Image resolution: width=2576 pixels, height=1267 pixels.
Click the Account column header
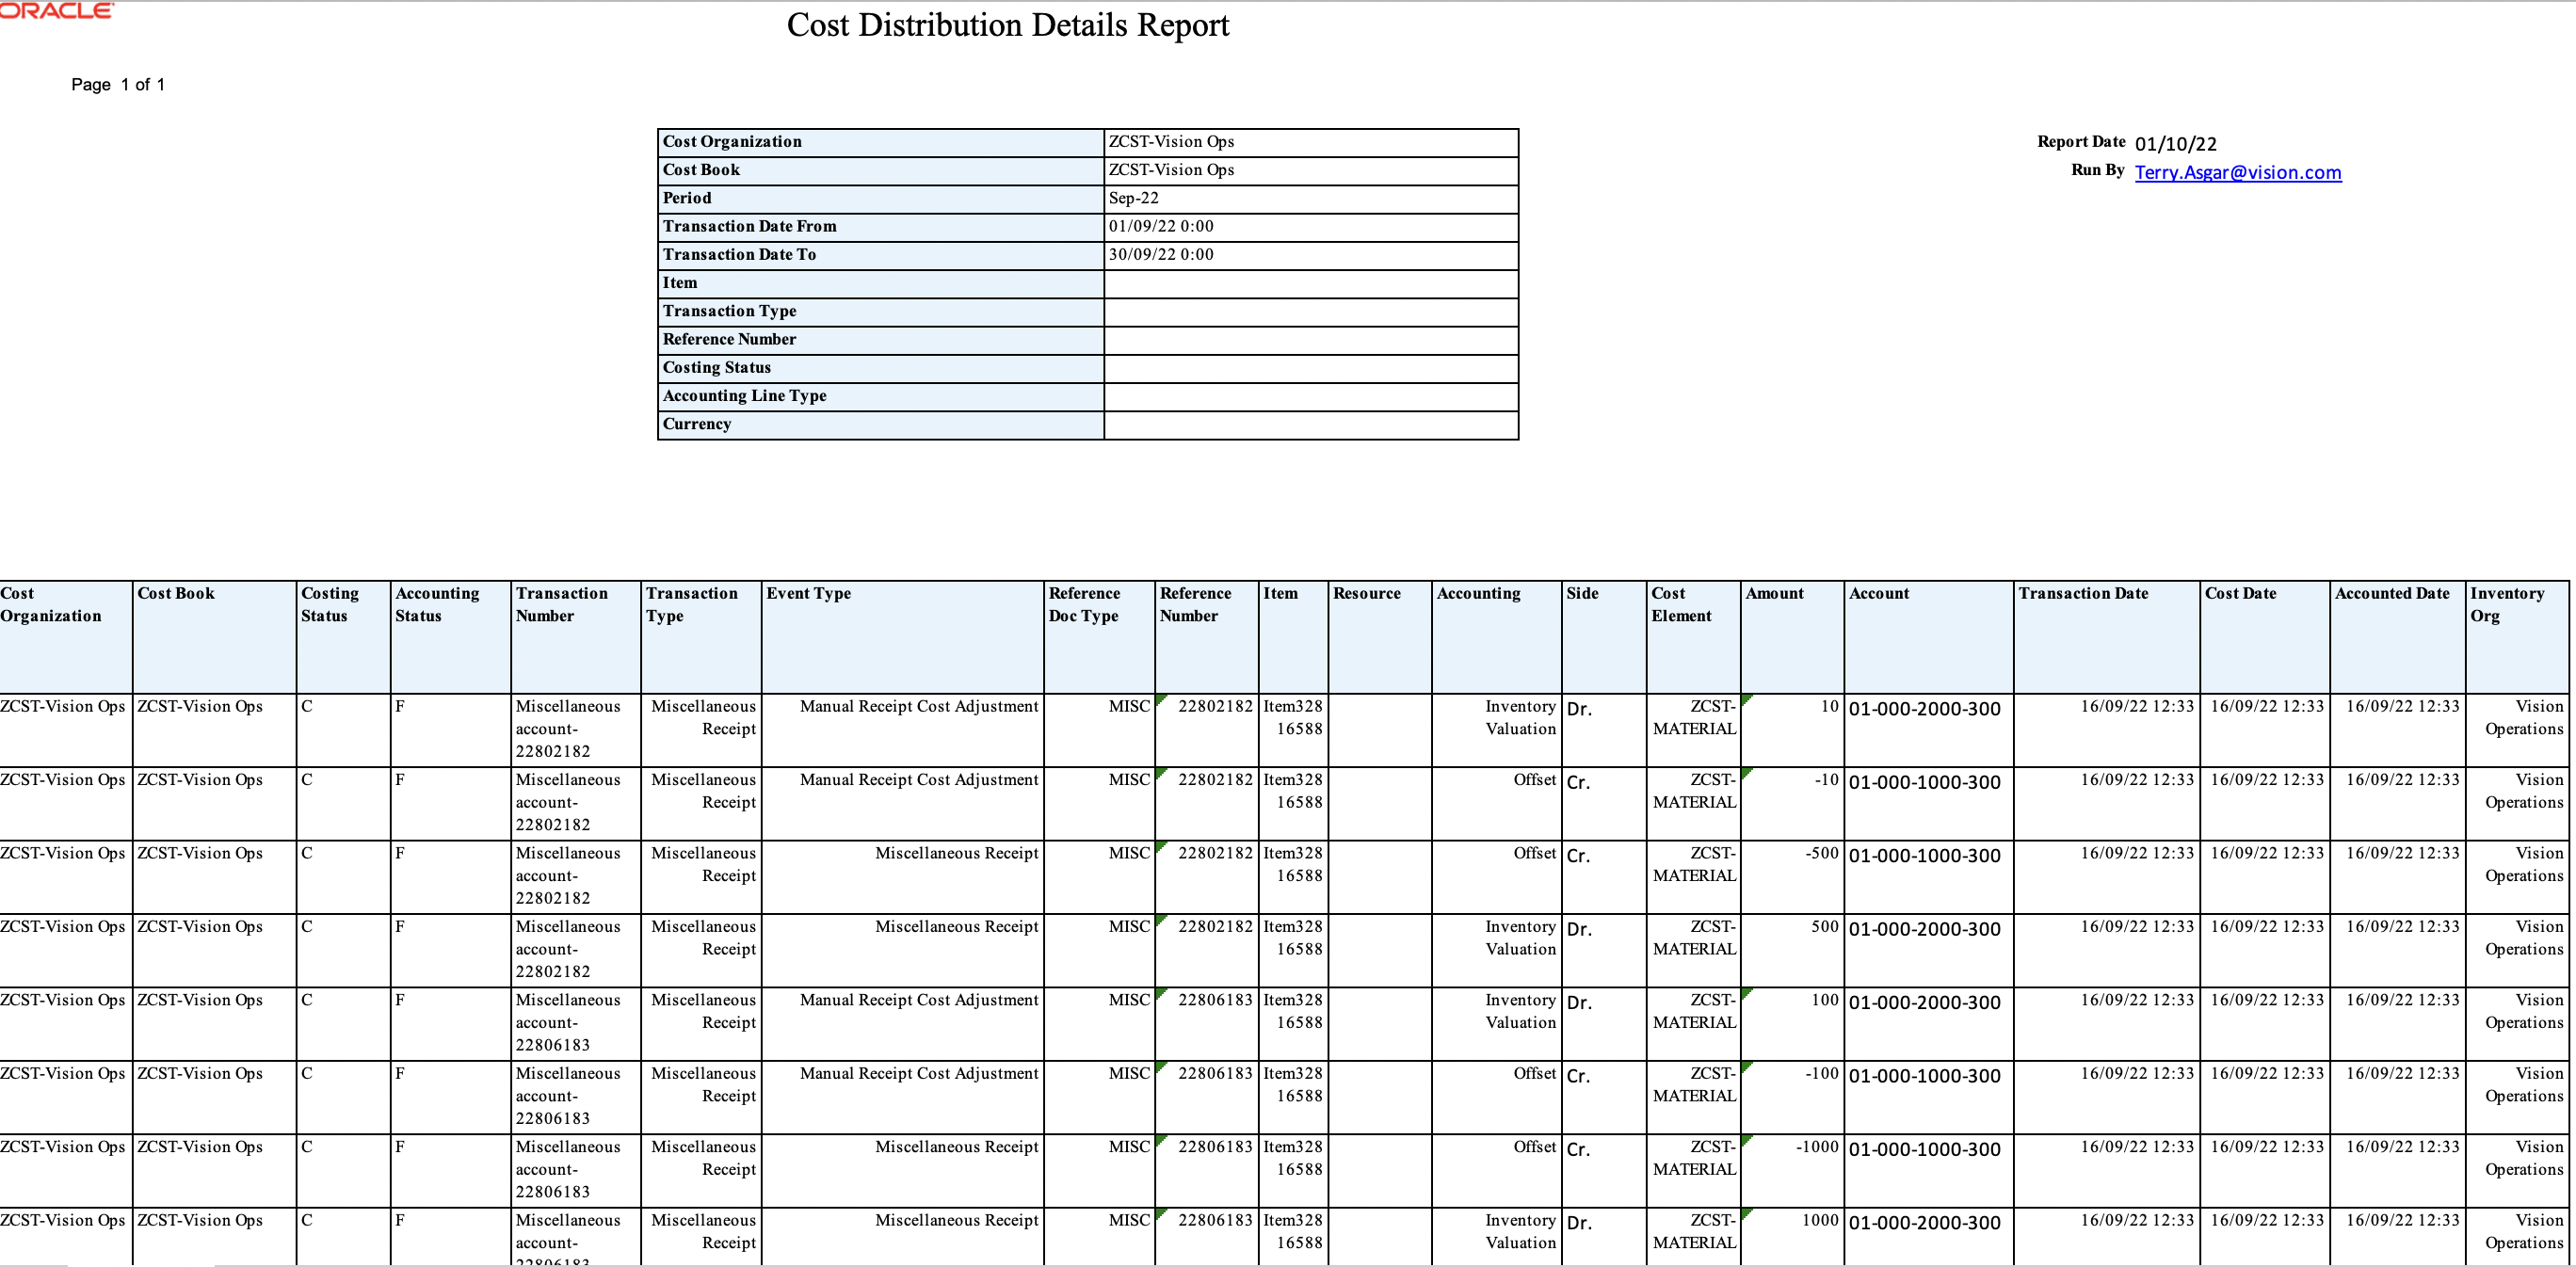coord(1928,637)
